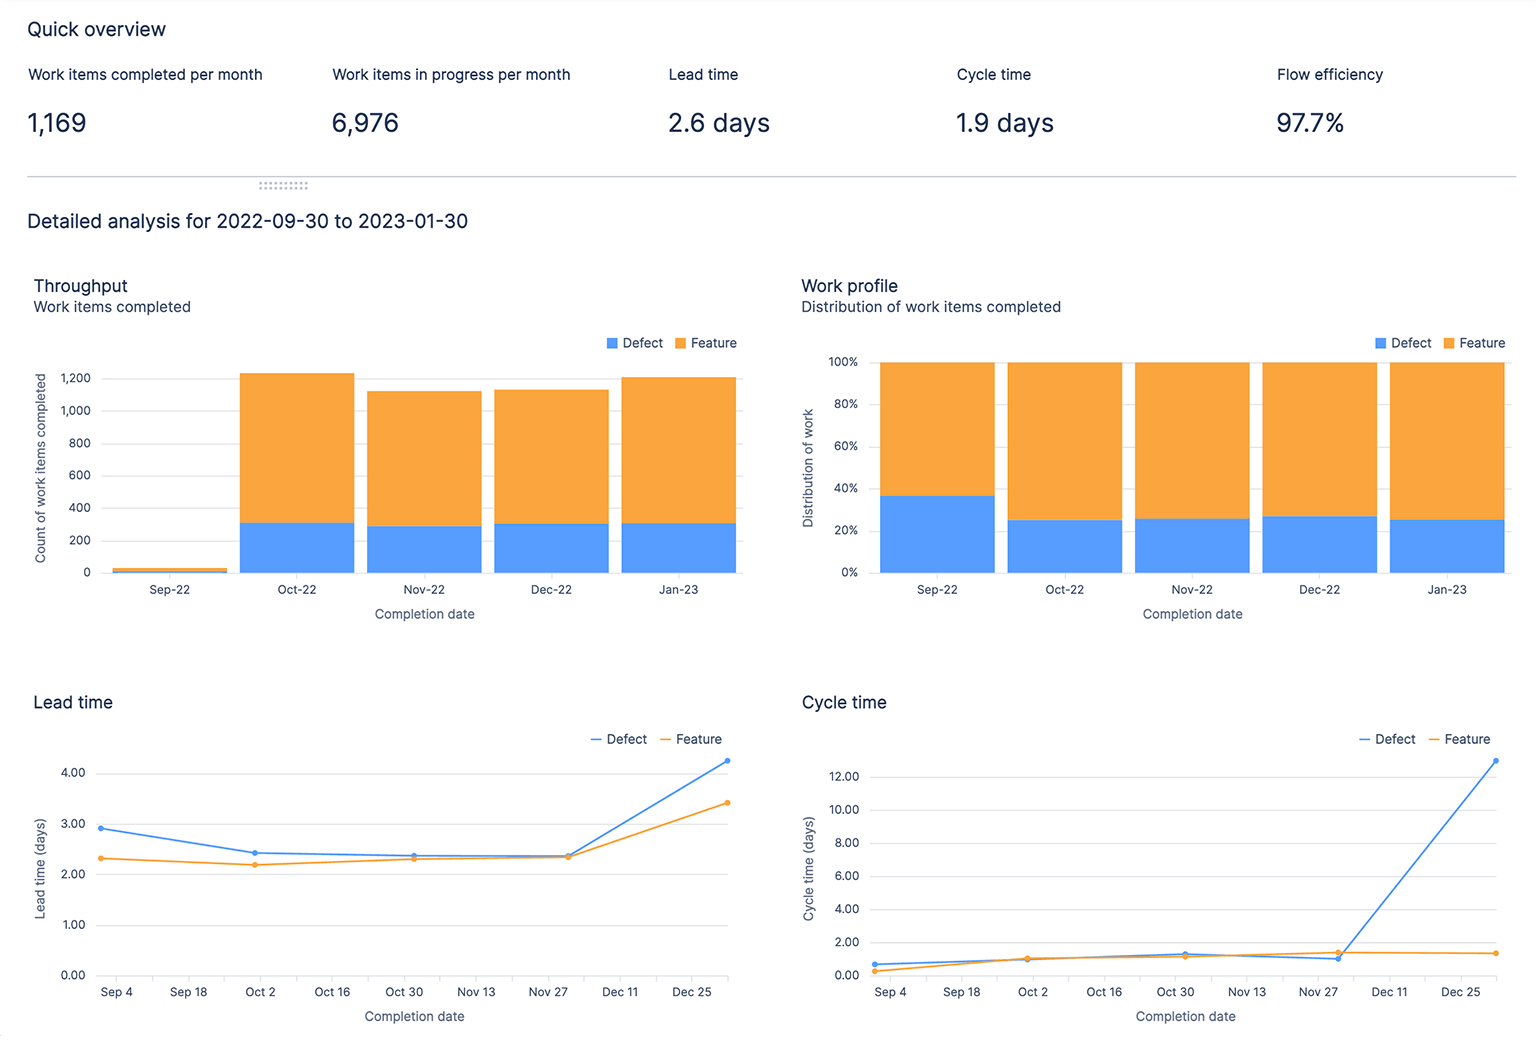Open the 2.6 days Lead time metric
Image resolution: width=1536 pixels, height=1044 pixels.
pos(719,122)
